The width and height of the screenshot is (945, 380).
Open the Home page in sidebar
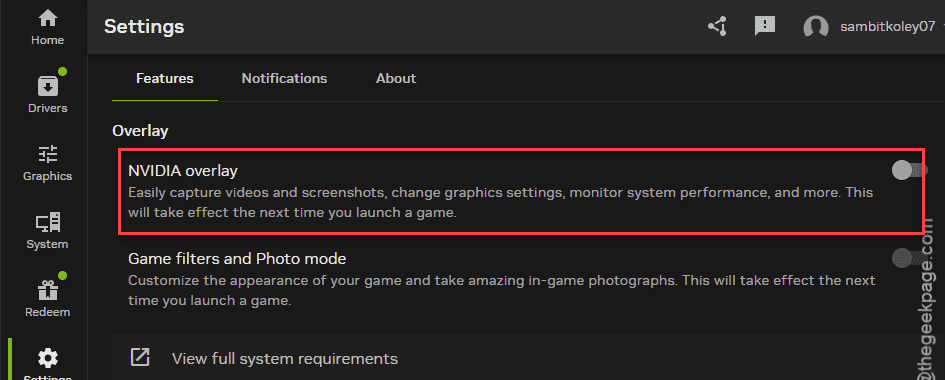tap(47, 28)
